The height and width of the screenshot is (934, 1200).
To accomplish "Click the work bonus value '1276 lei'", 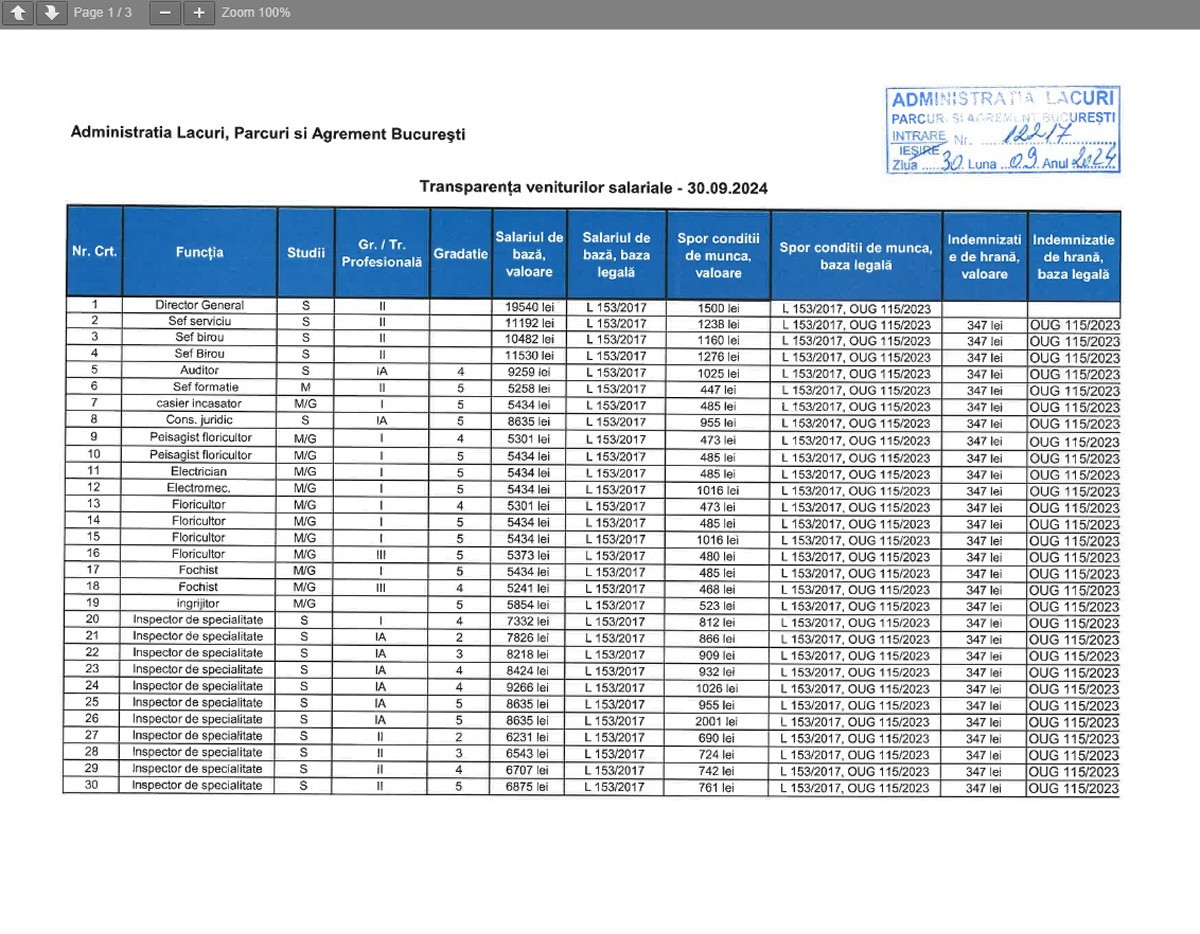I will (718, 356).
